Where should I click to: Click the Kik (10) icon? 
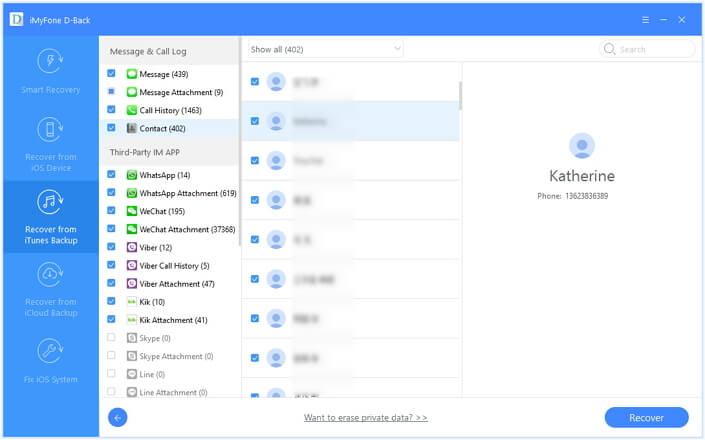(x=131, y=302)
